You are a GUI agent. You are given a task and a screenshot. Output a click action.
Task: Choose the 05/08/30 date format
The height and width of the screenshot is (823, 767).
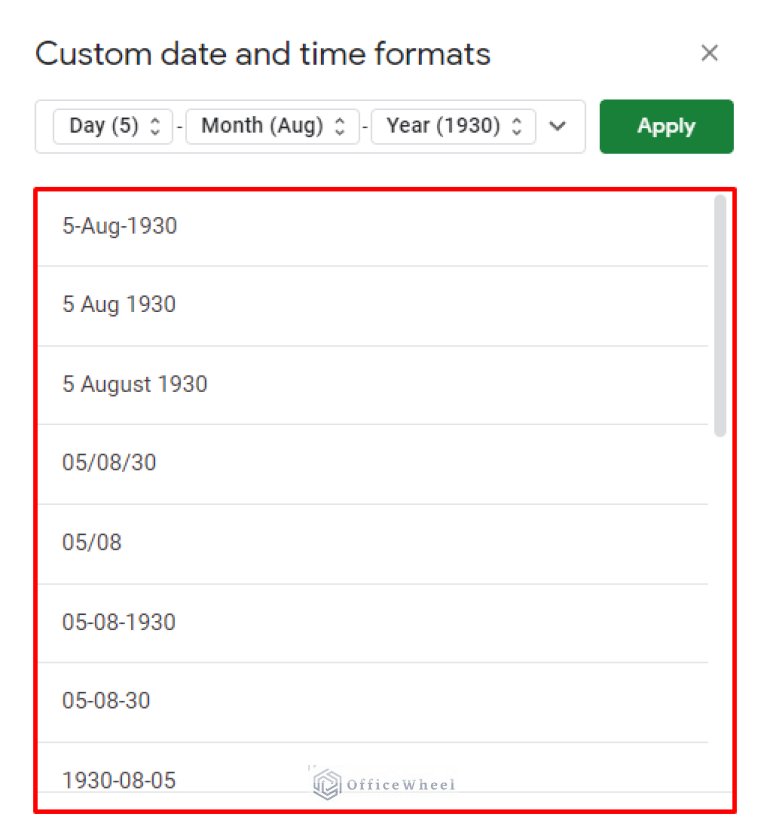pos(109,463)
